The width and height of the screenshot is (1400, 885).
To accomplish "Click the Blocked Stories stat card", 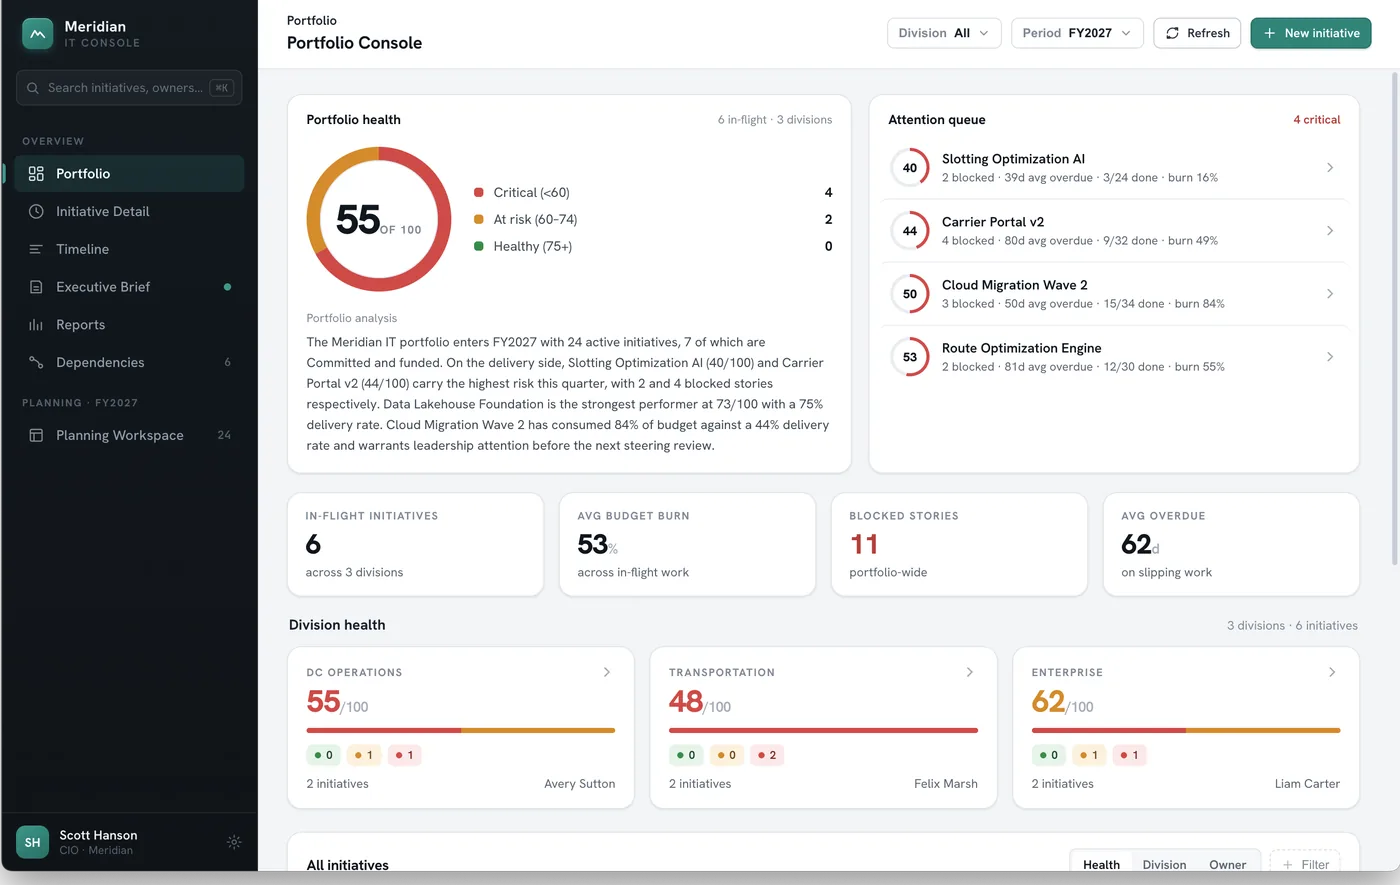I will point(959,544).
